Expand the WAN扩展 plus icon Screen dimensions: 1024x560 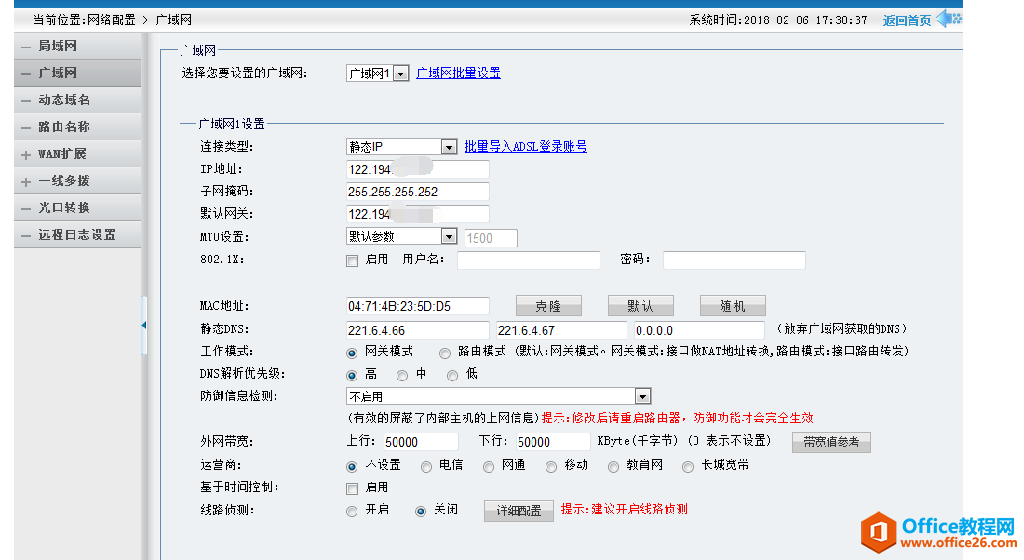click(26, 155)
